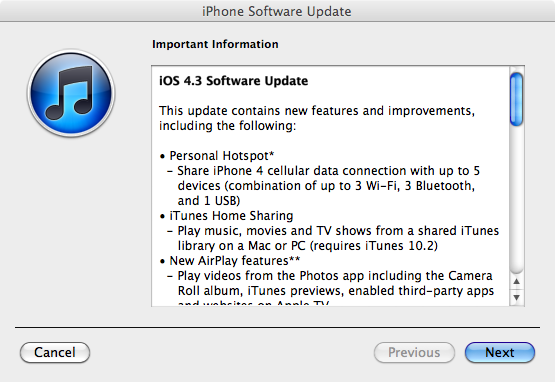Select the iOS 4.3 Software Update heading
The image size is (555, 382).
click(234, 81)
